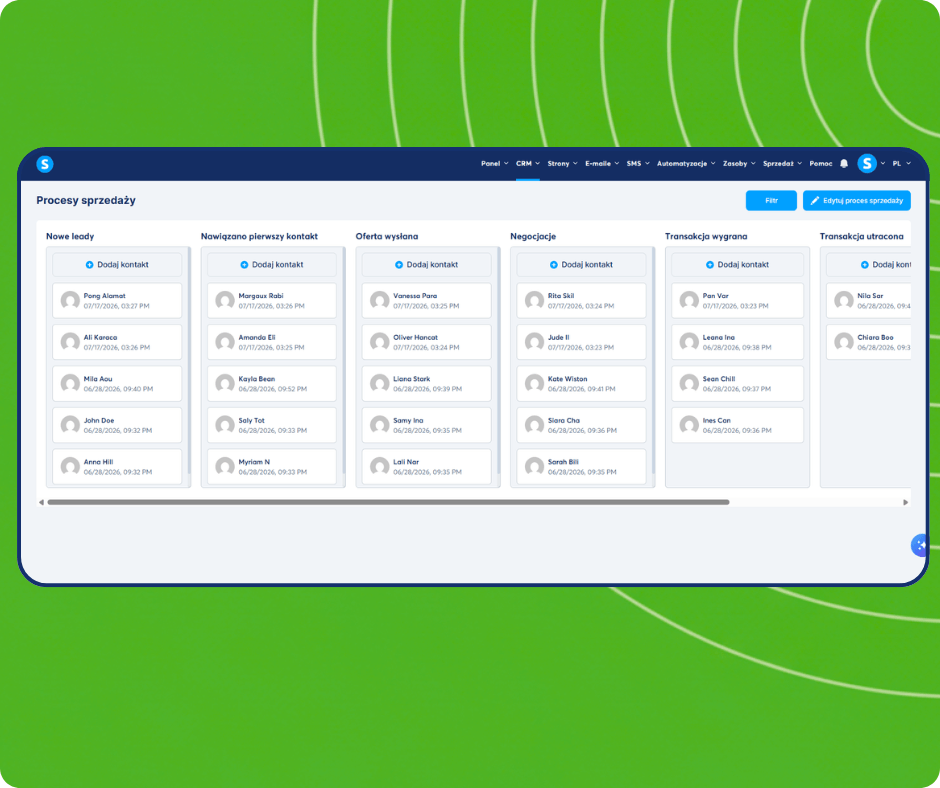Screen dimensions: 940x788
Task: Click Pong Alamat's avatar icon
Action: (70, 300)
